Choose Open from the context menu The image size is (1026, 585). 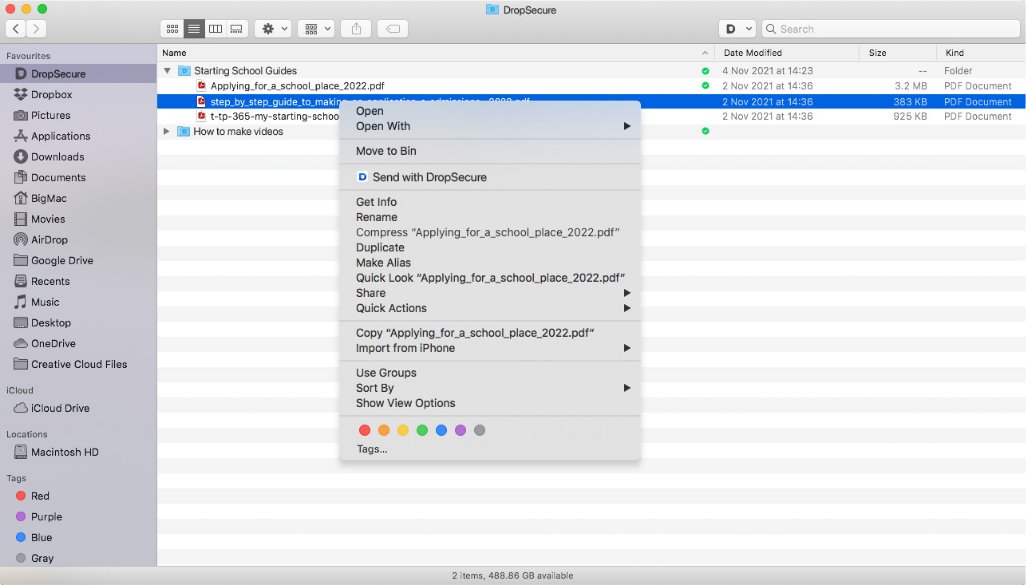(x=489, y=111)
